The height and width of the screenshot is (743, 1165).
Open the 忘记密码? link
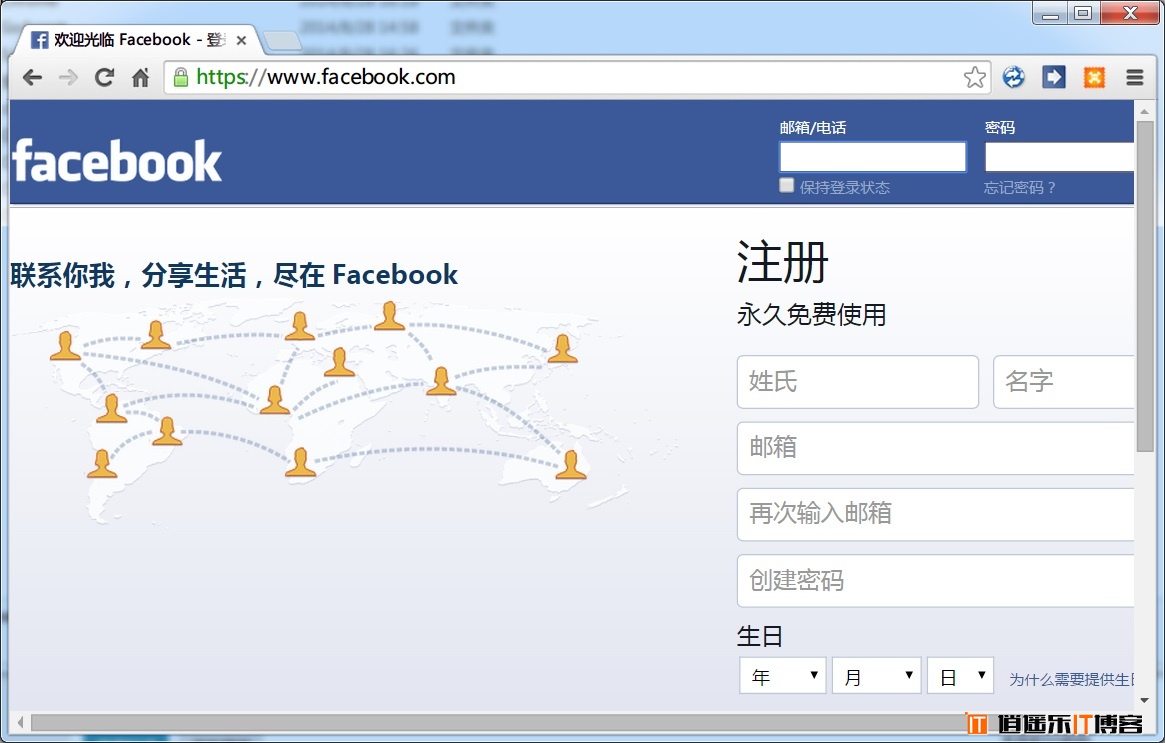(x=1019, y=187)
